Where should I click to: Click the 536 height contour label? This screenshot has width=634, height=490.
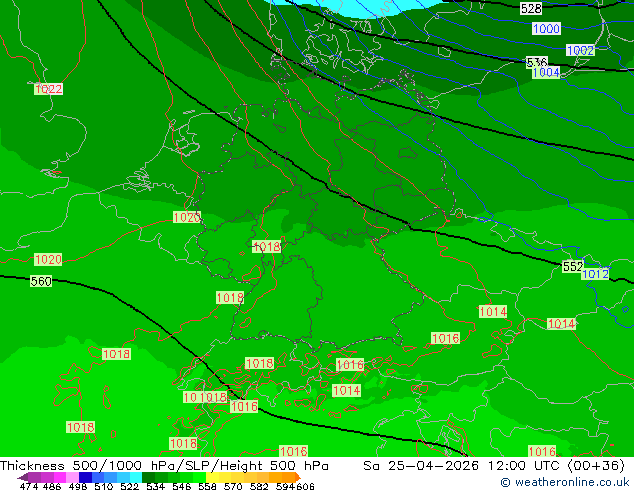(x=537, y=62)
